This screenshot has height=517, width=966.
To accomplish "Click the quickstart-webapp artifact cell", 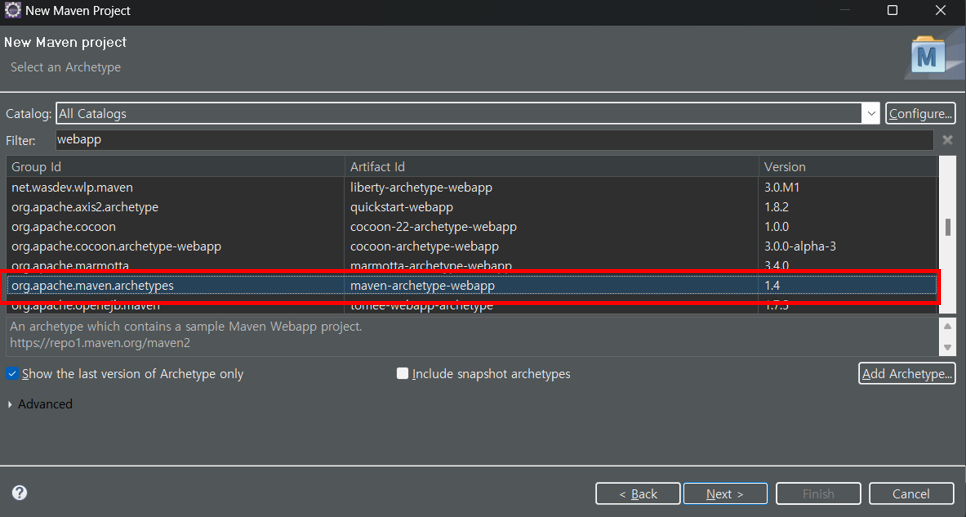I will pos(402,207).
